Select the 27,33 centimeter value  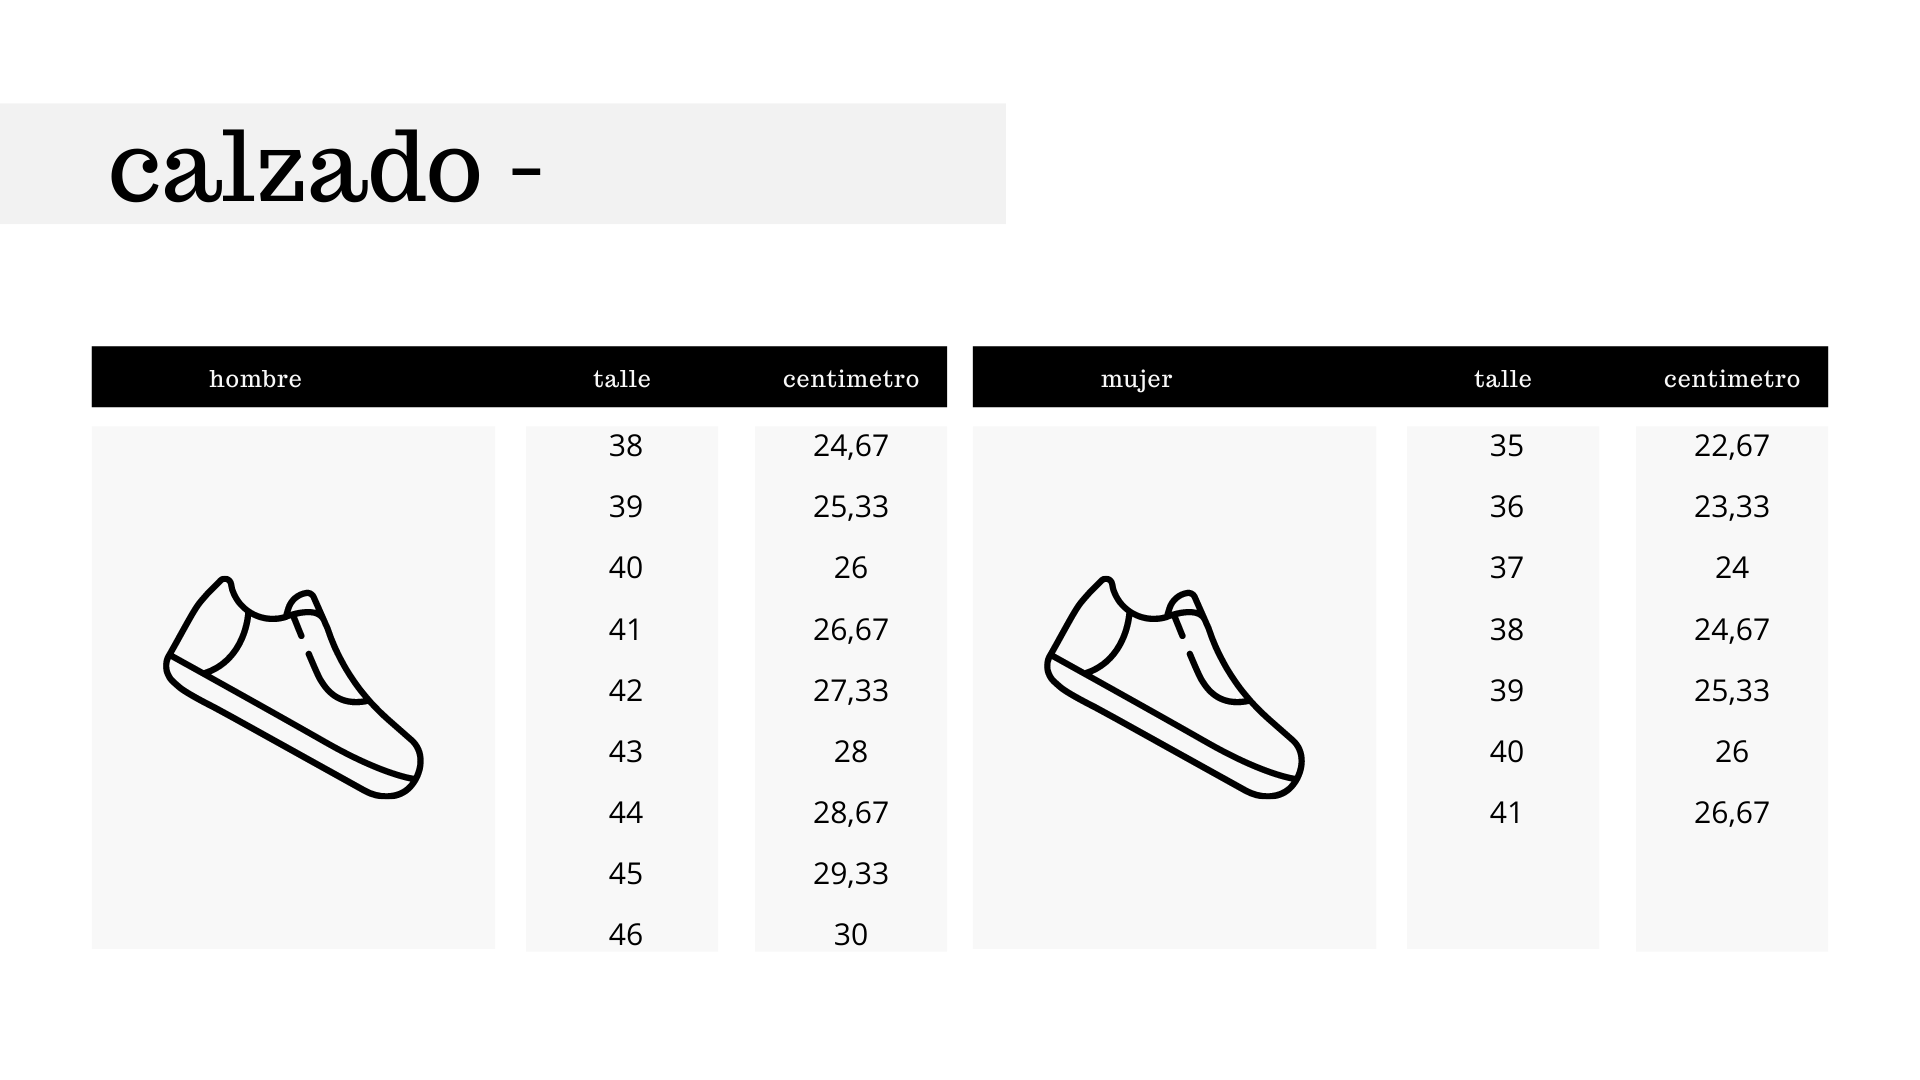[x=851, y=690]
